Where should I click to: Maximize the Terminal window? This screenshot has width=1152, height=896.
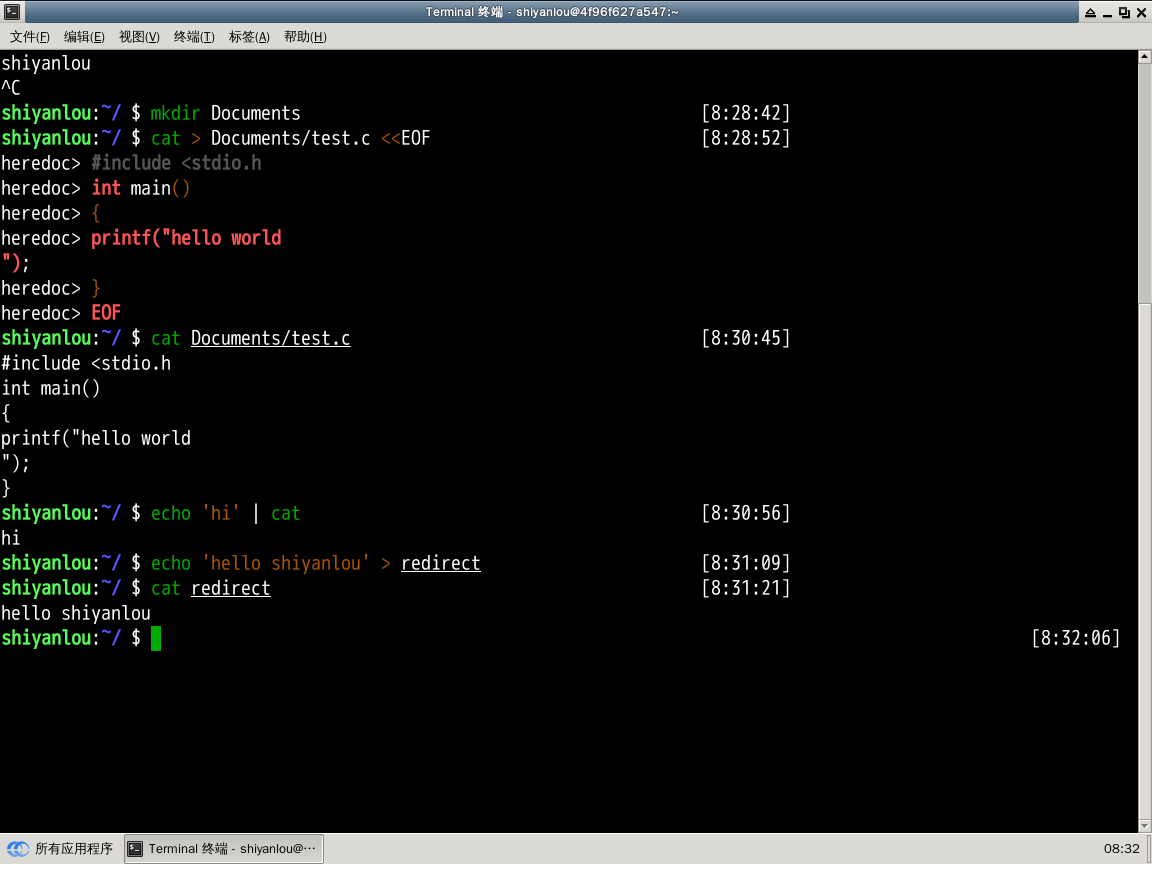pyautogui.click(x=1124, y=12)
